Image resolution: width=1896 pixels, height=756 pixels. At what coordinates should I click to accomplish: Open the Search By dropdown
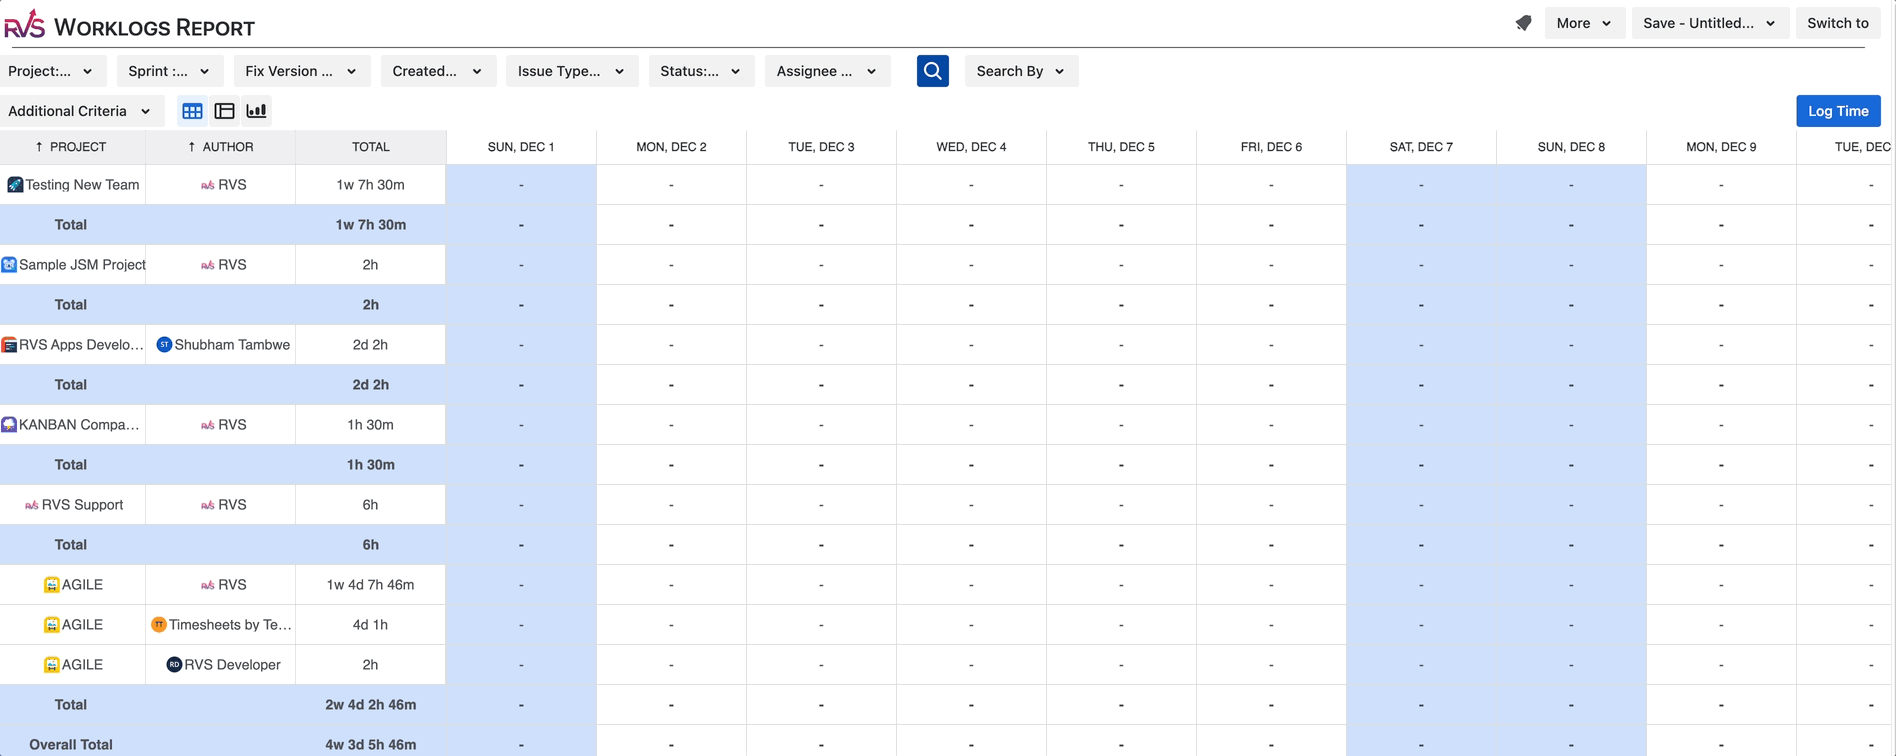pos(1020,71)
